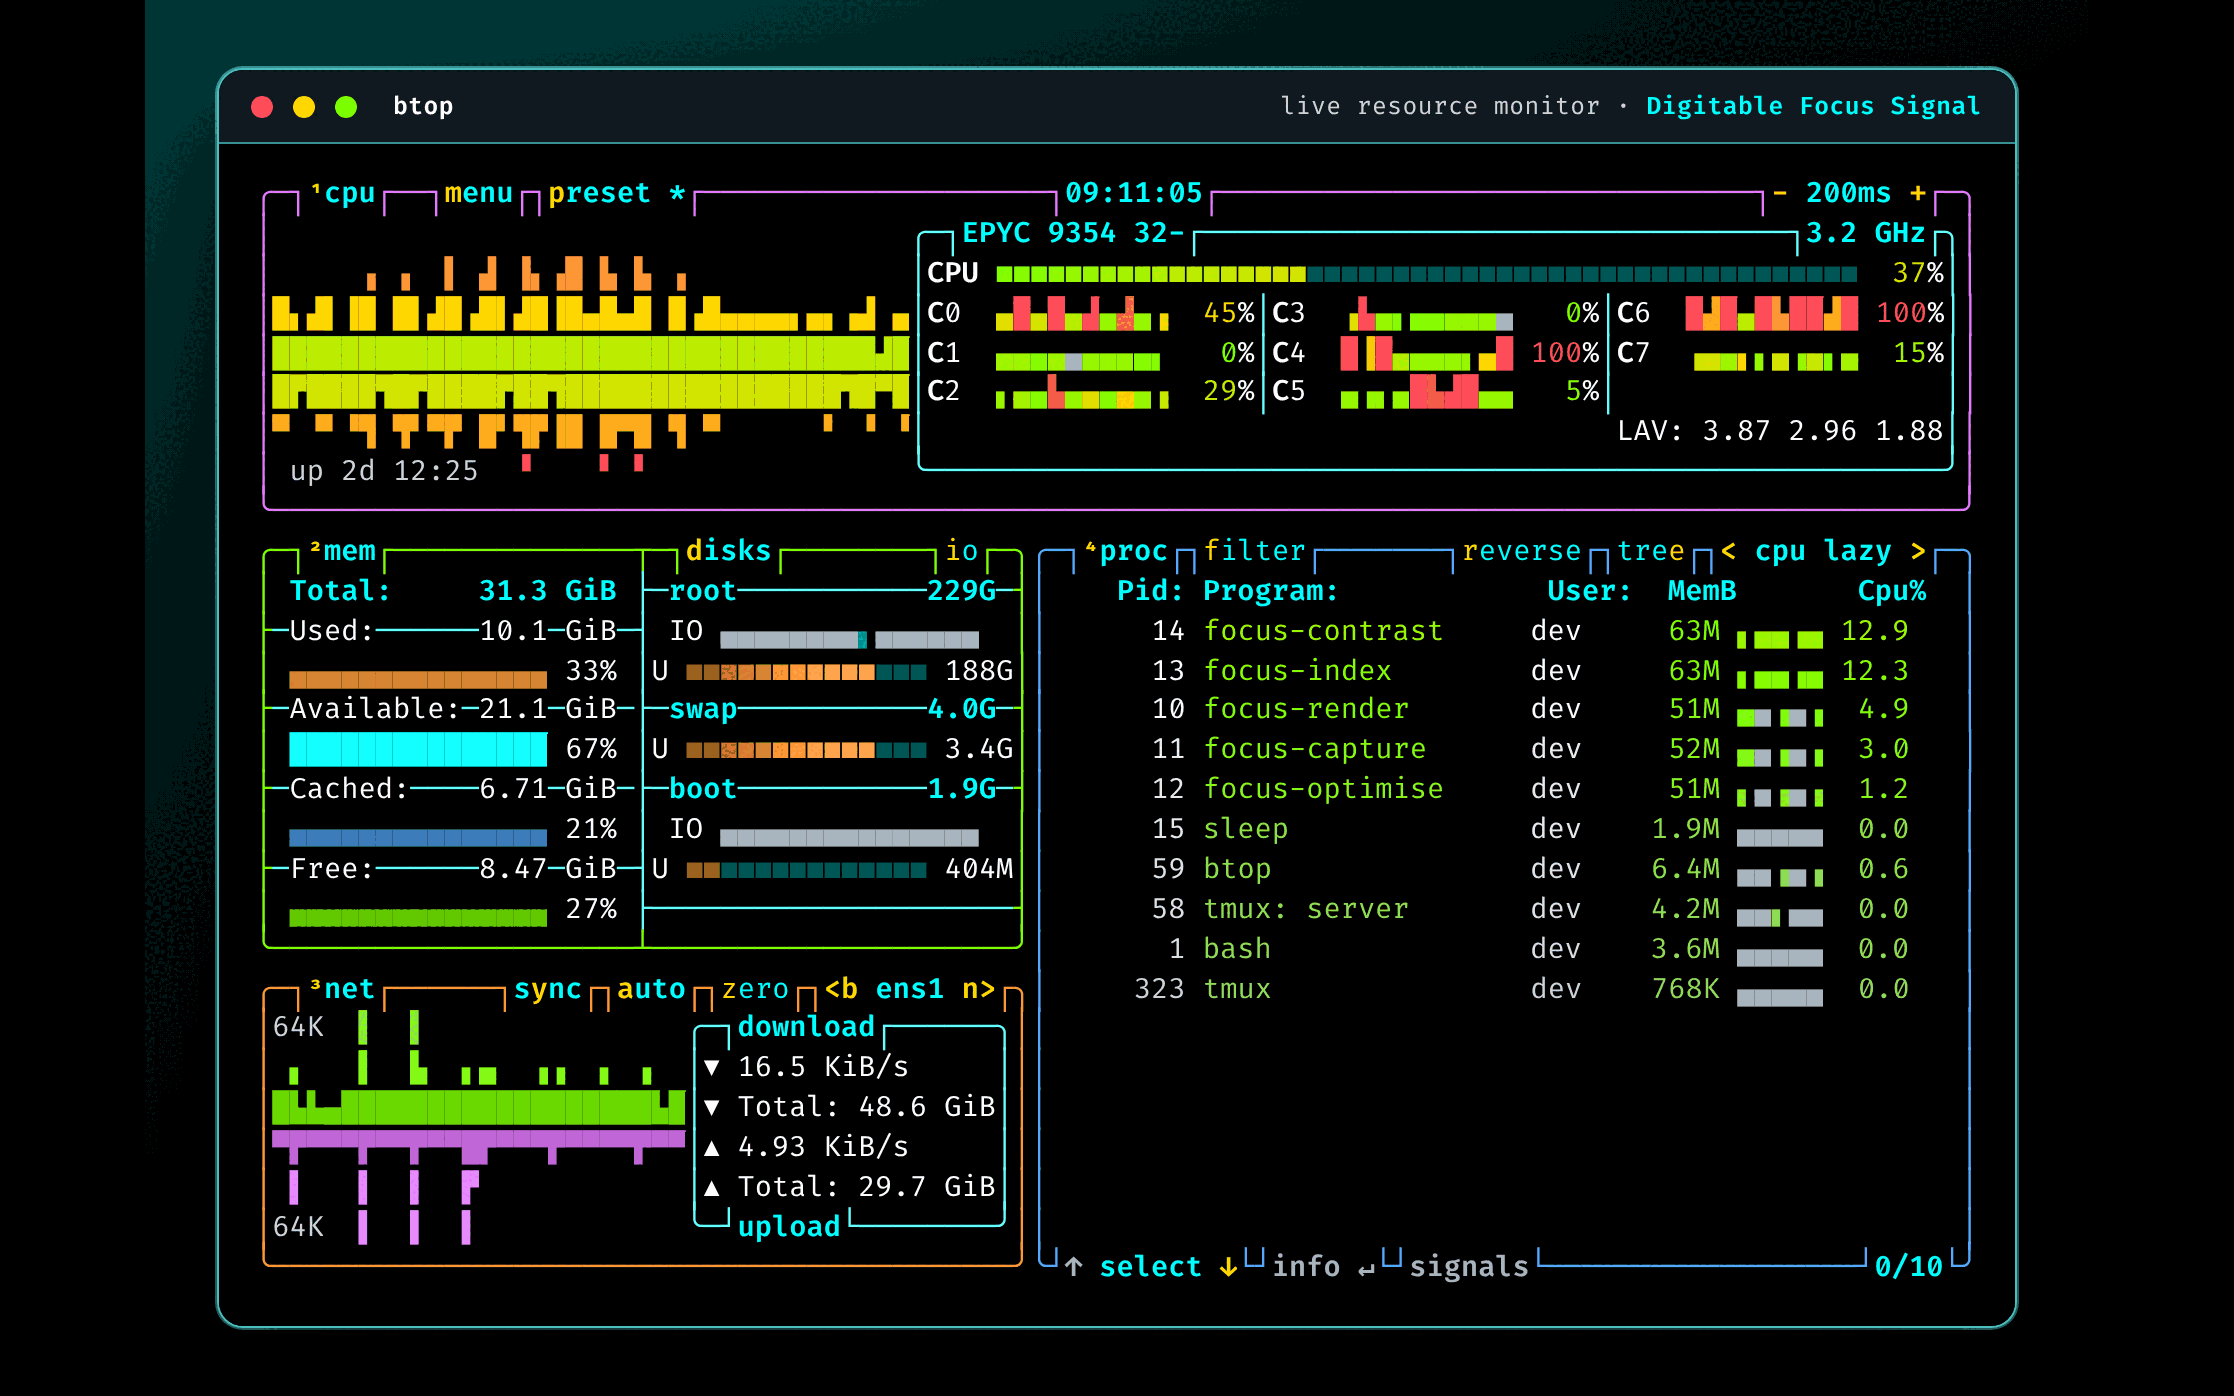This screenshot has height=1396, width=2234.
Task: Select the net box title
Action: [x=343, y=989]
